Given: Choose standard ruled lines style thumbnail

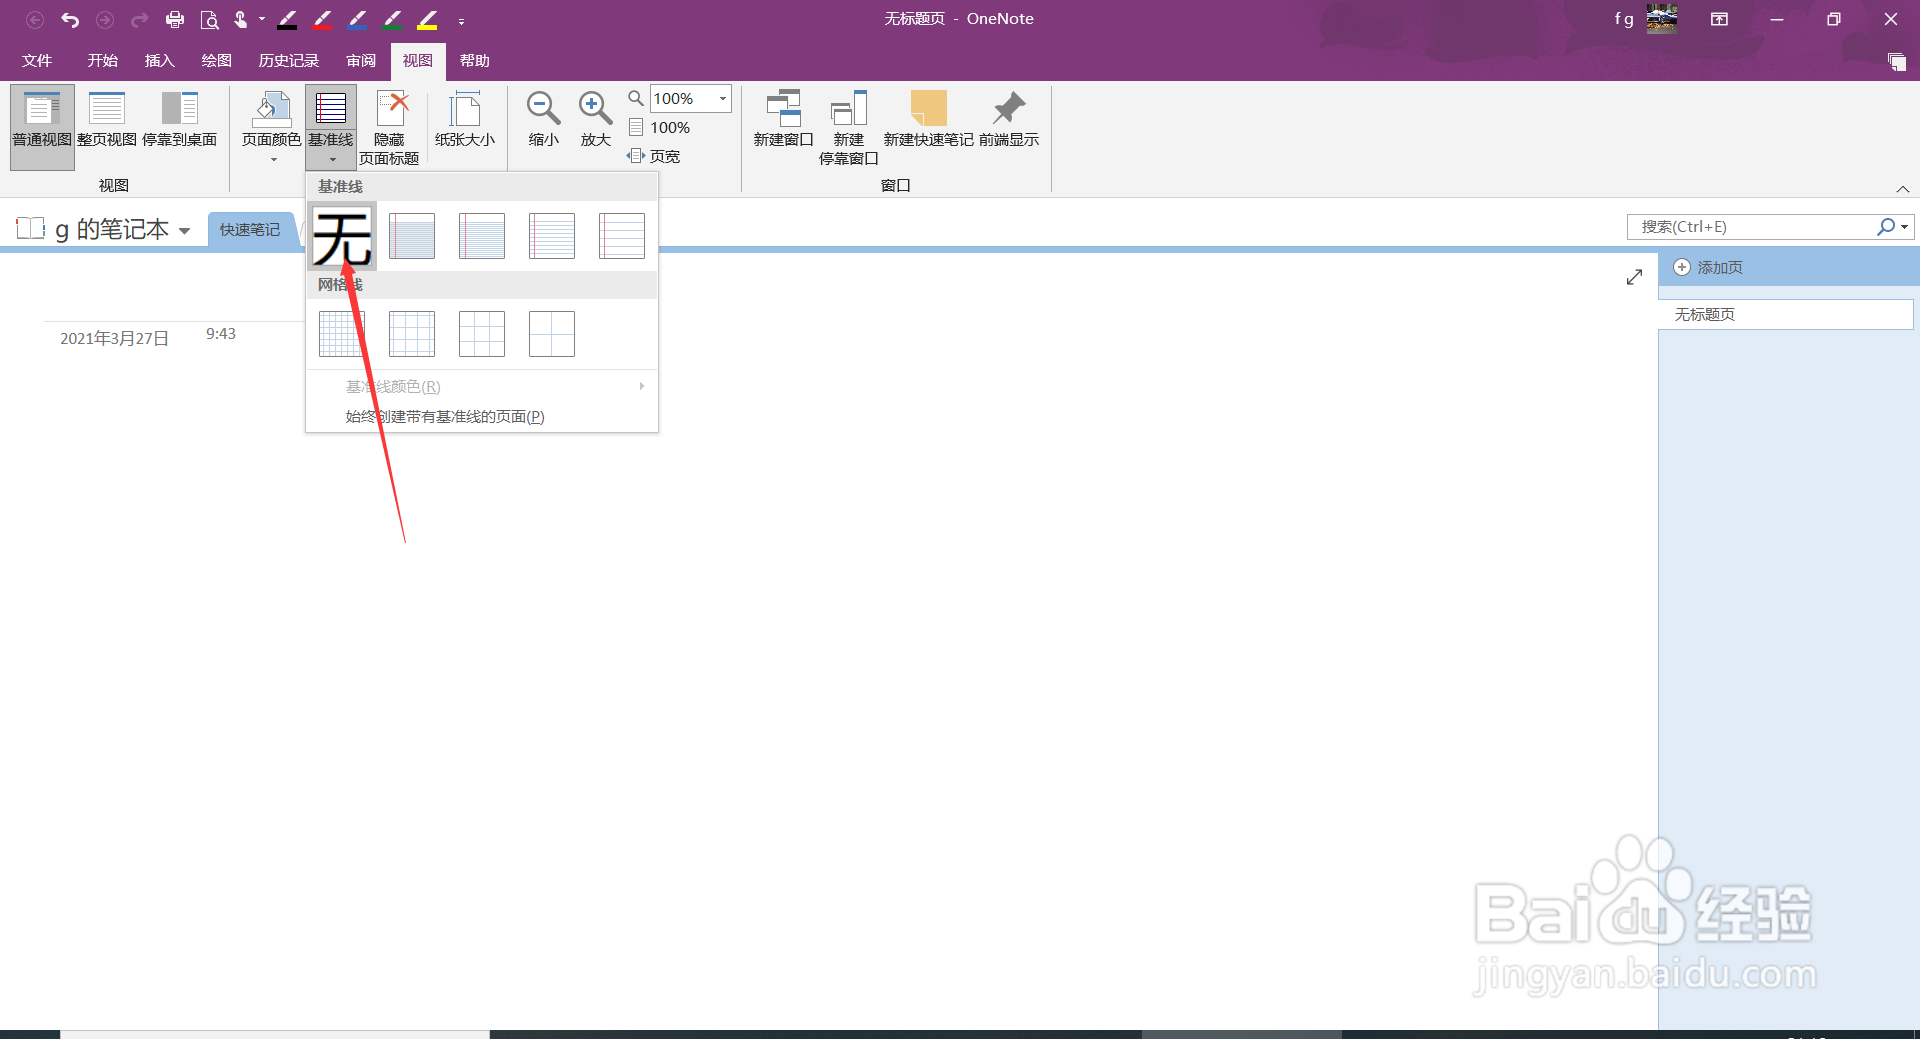Looking at the screenshot, I should pos(552,236).
